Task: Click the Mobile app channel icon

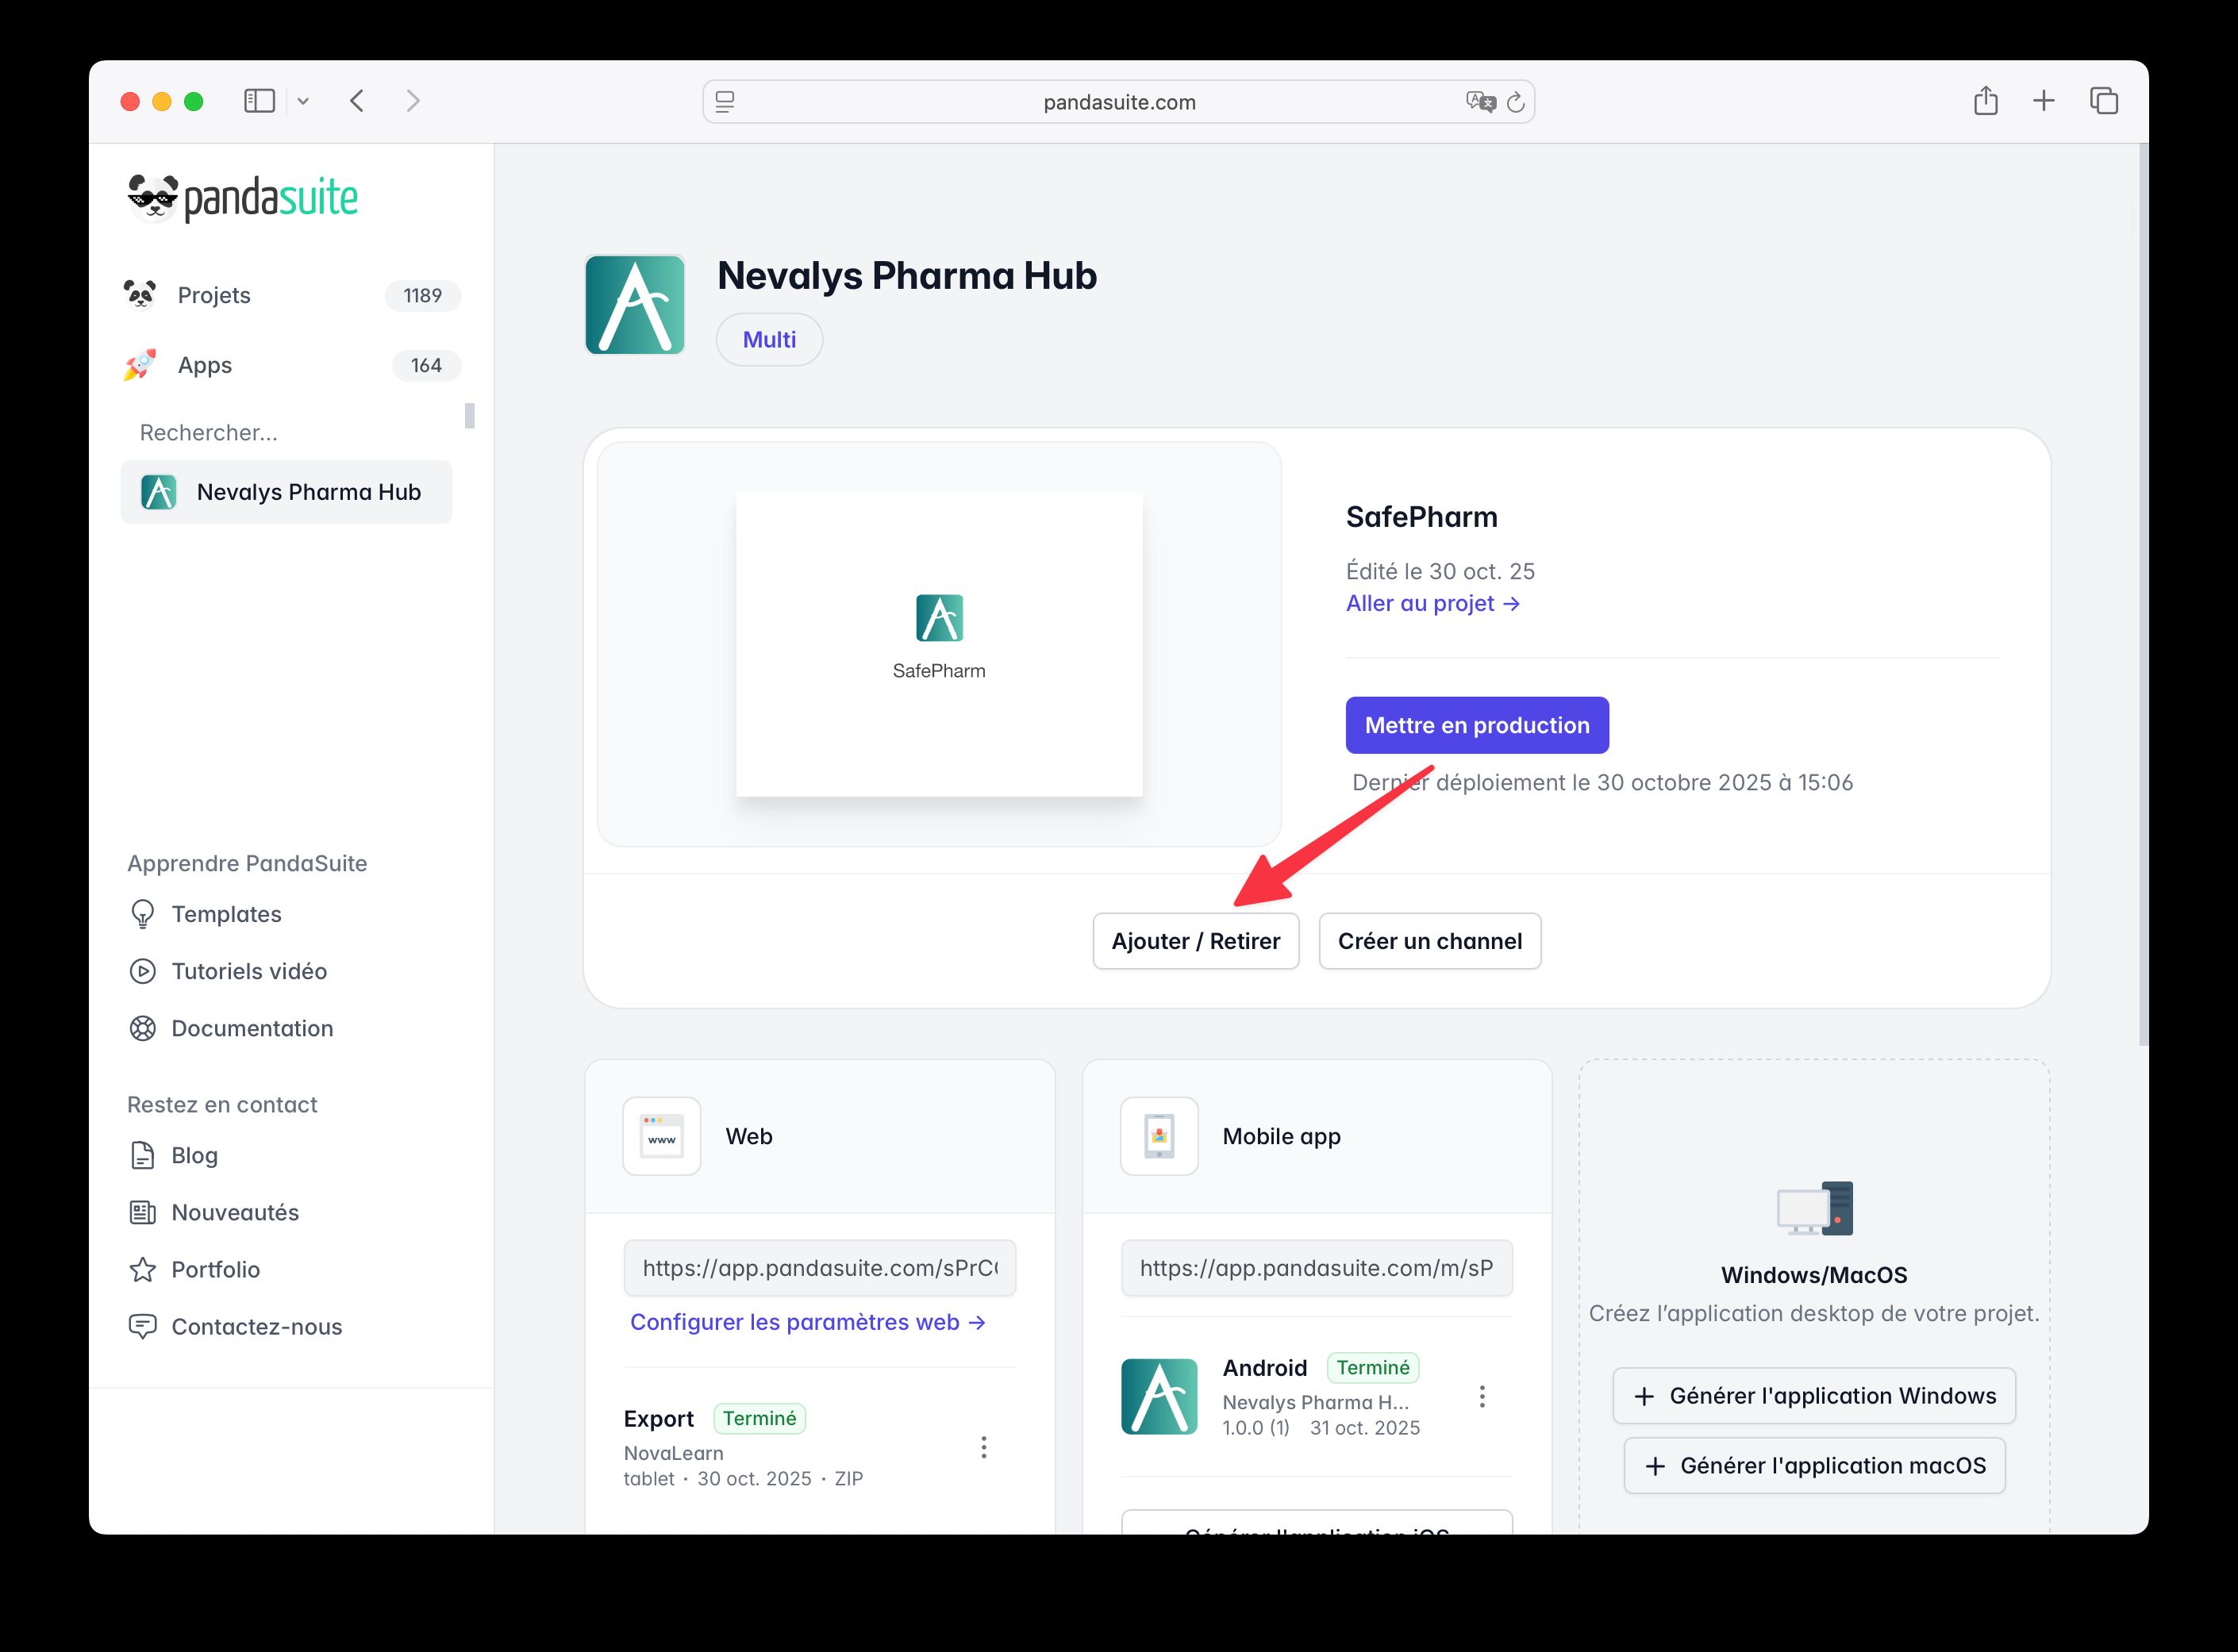Action: (x=1159, y=1136)
